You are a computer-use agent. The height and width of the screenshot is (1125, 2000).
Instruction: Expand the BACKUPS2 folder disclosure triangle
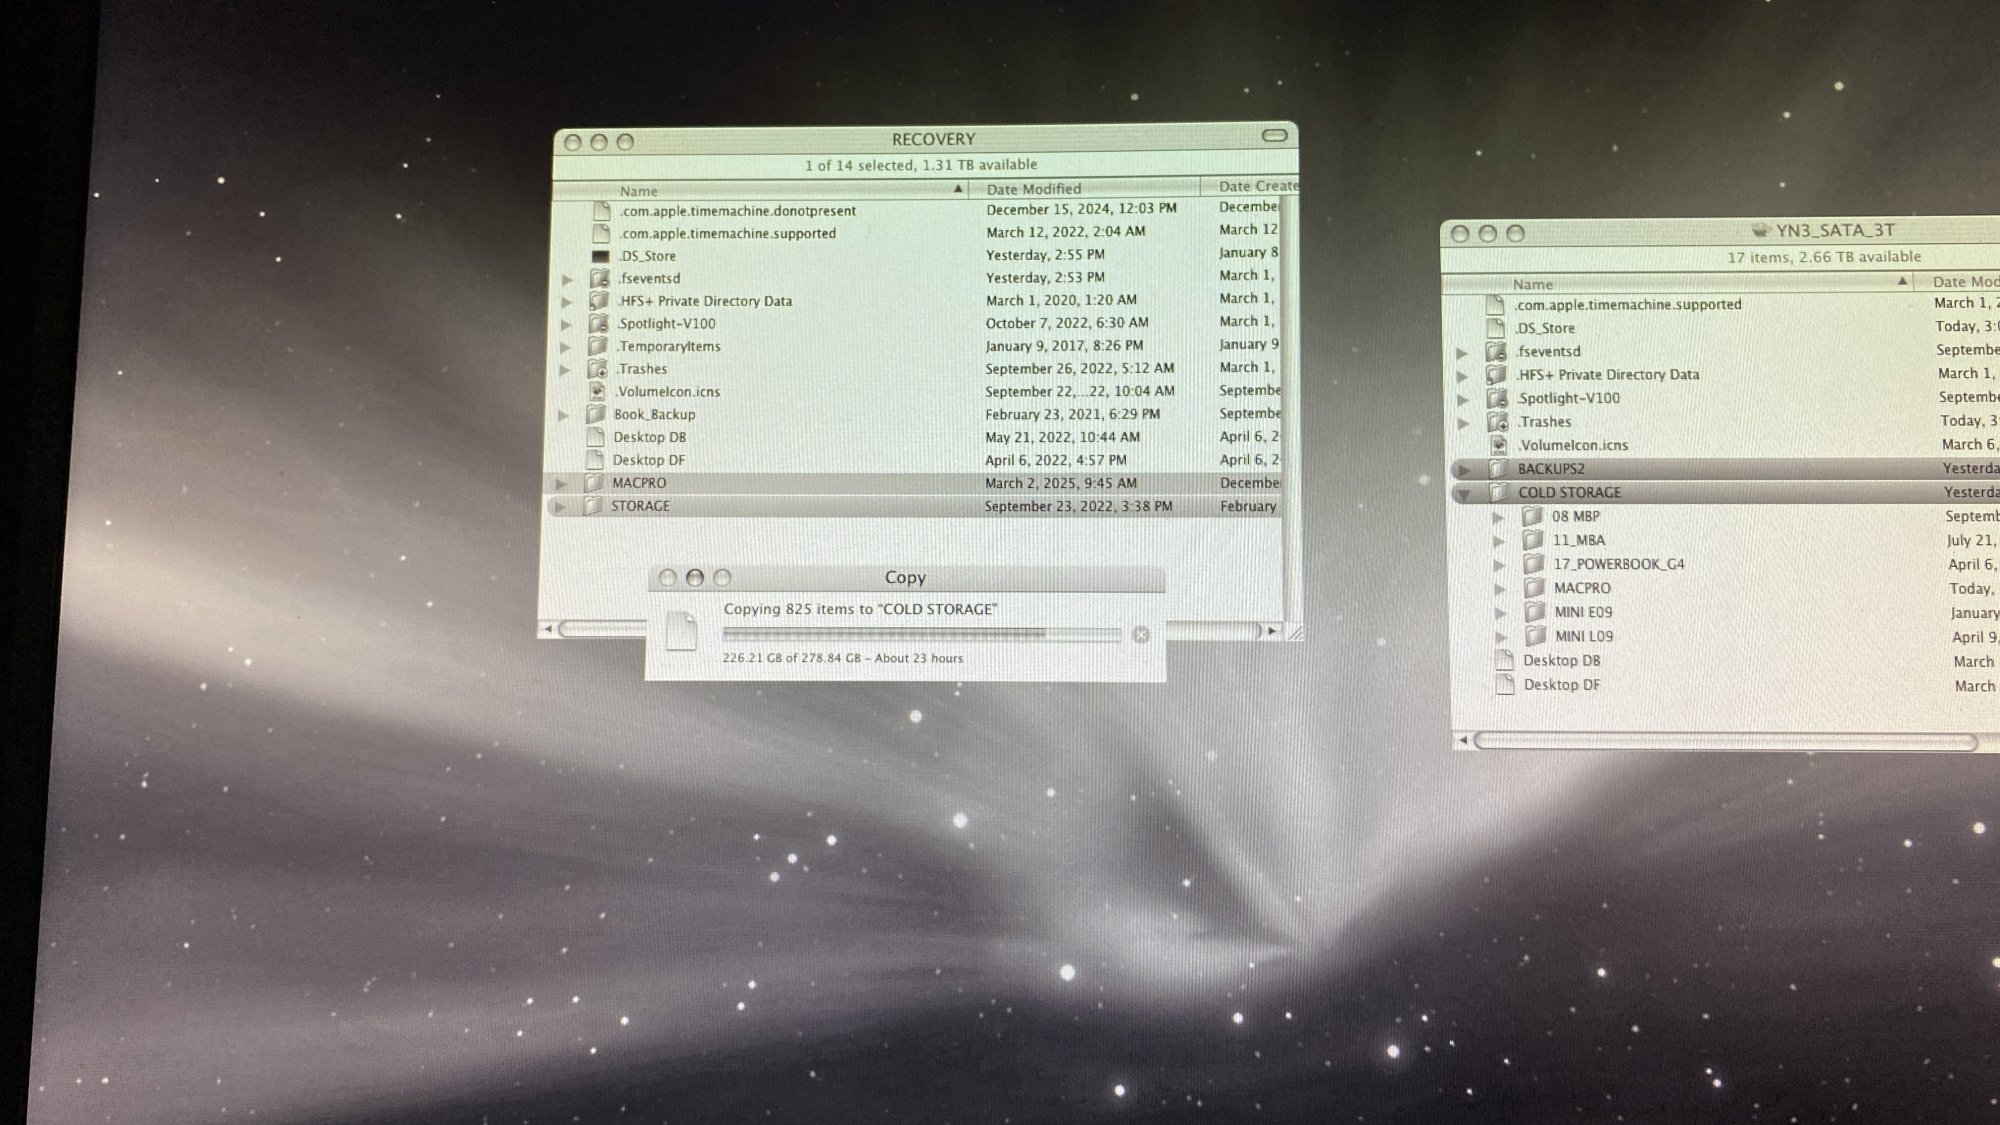tap(1464, 469)
